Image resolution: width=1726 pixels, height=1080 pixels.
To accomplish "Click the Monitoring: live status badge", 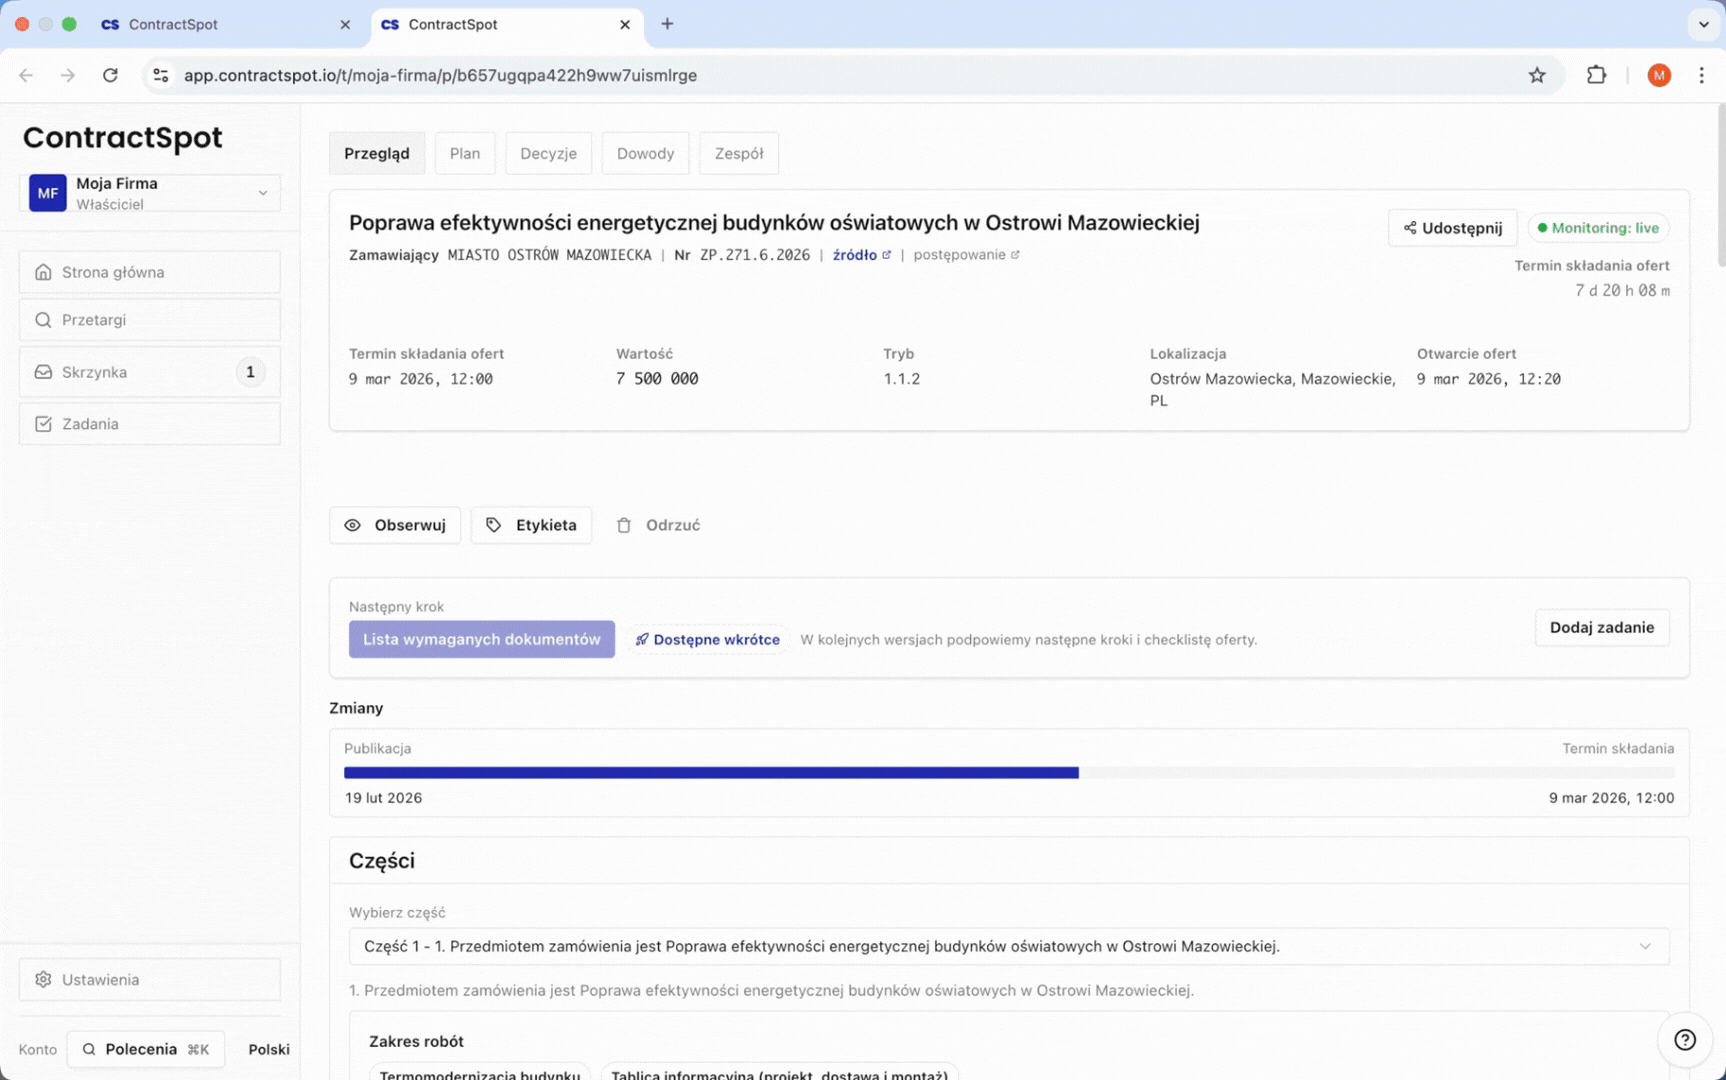I will pyautogui.click(x=1598, y=228).
